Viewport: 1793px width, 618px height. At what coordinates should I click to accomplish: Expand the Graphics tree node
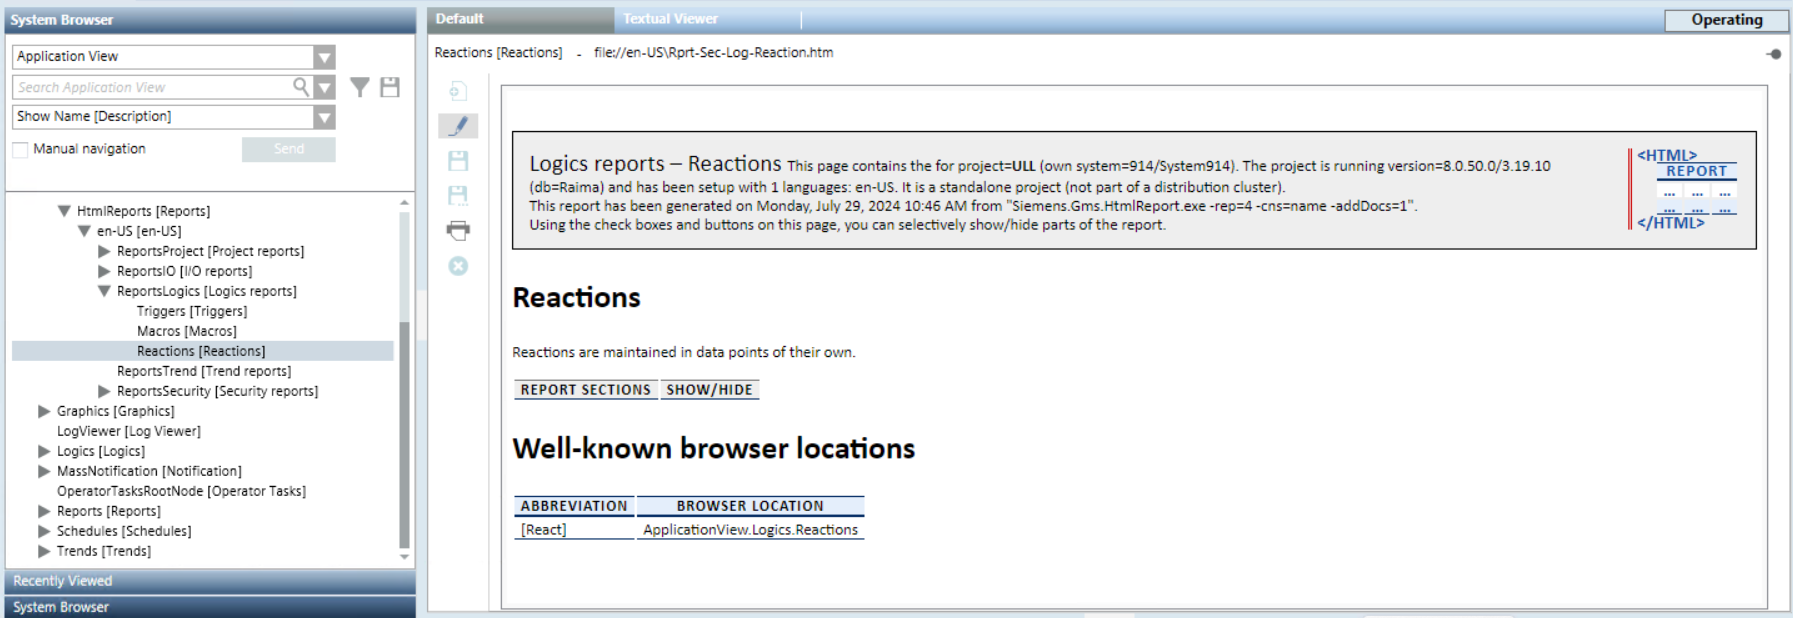point(44,411)
